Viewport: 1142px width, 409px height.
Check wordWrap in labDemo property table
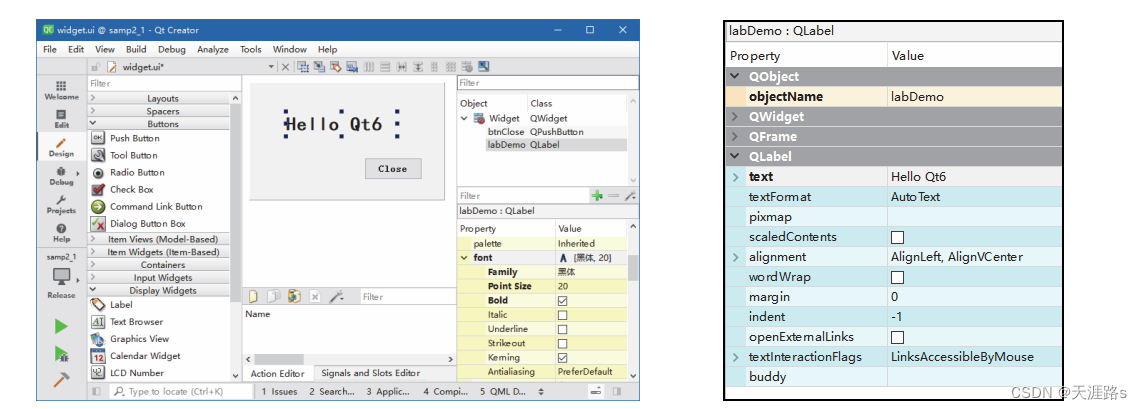(897, 277)
